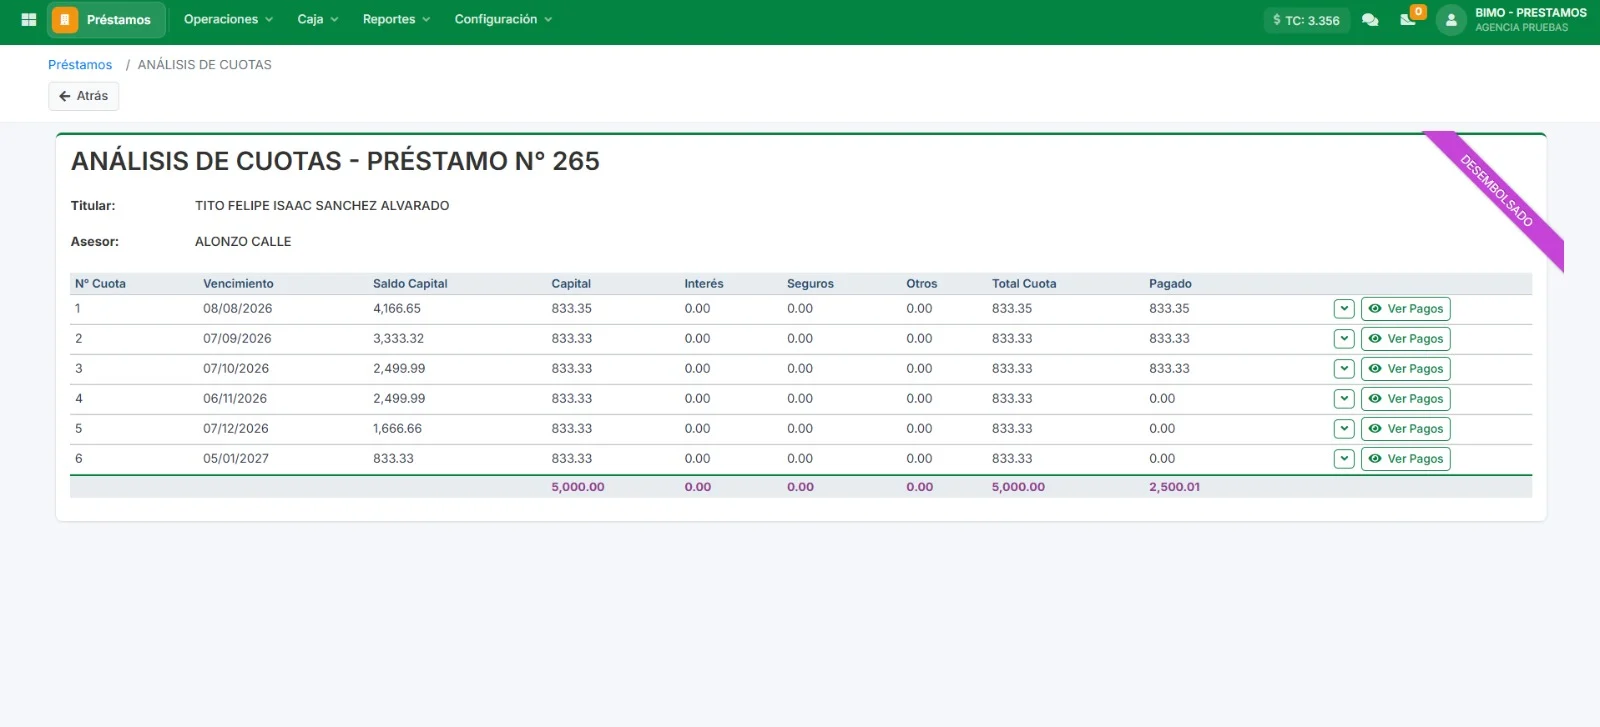
Task: Select asesor name ALONZO CALLE
Action: (243, 242)
